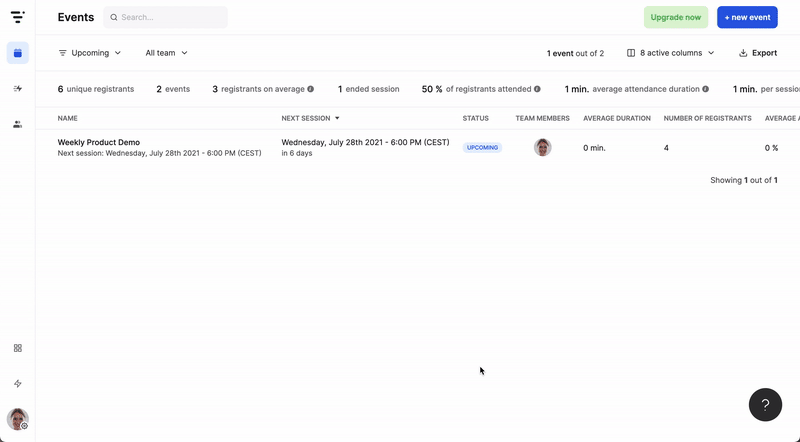Open the Weekly Product Demo event
800x442 pixels.
[98, 142]
